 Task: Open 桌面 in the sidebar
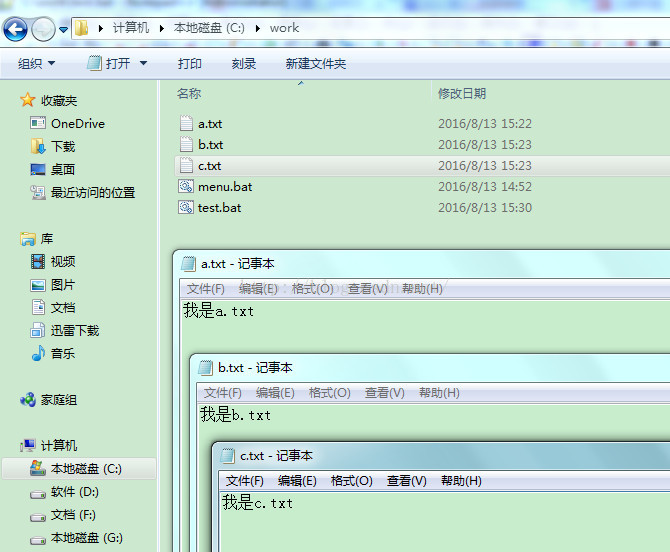click(x=53, y=170)
